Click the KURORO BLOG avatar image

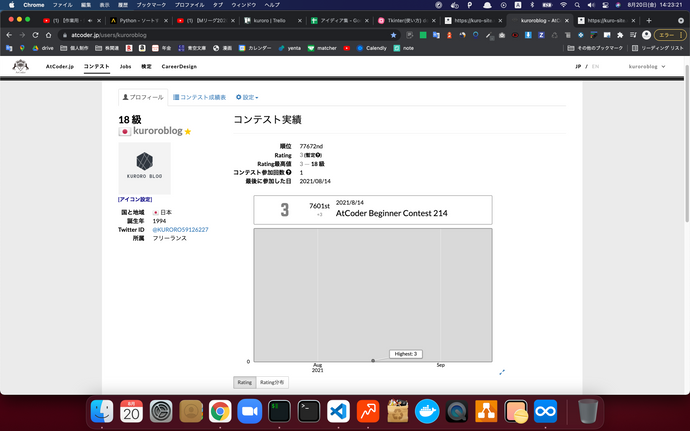click(x=144, y=168)
